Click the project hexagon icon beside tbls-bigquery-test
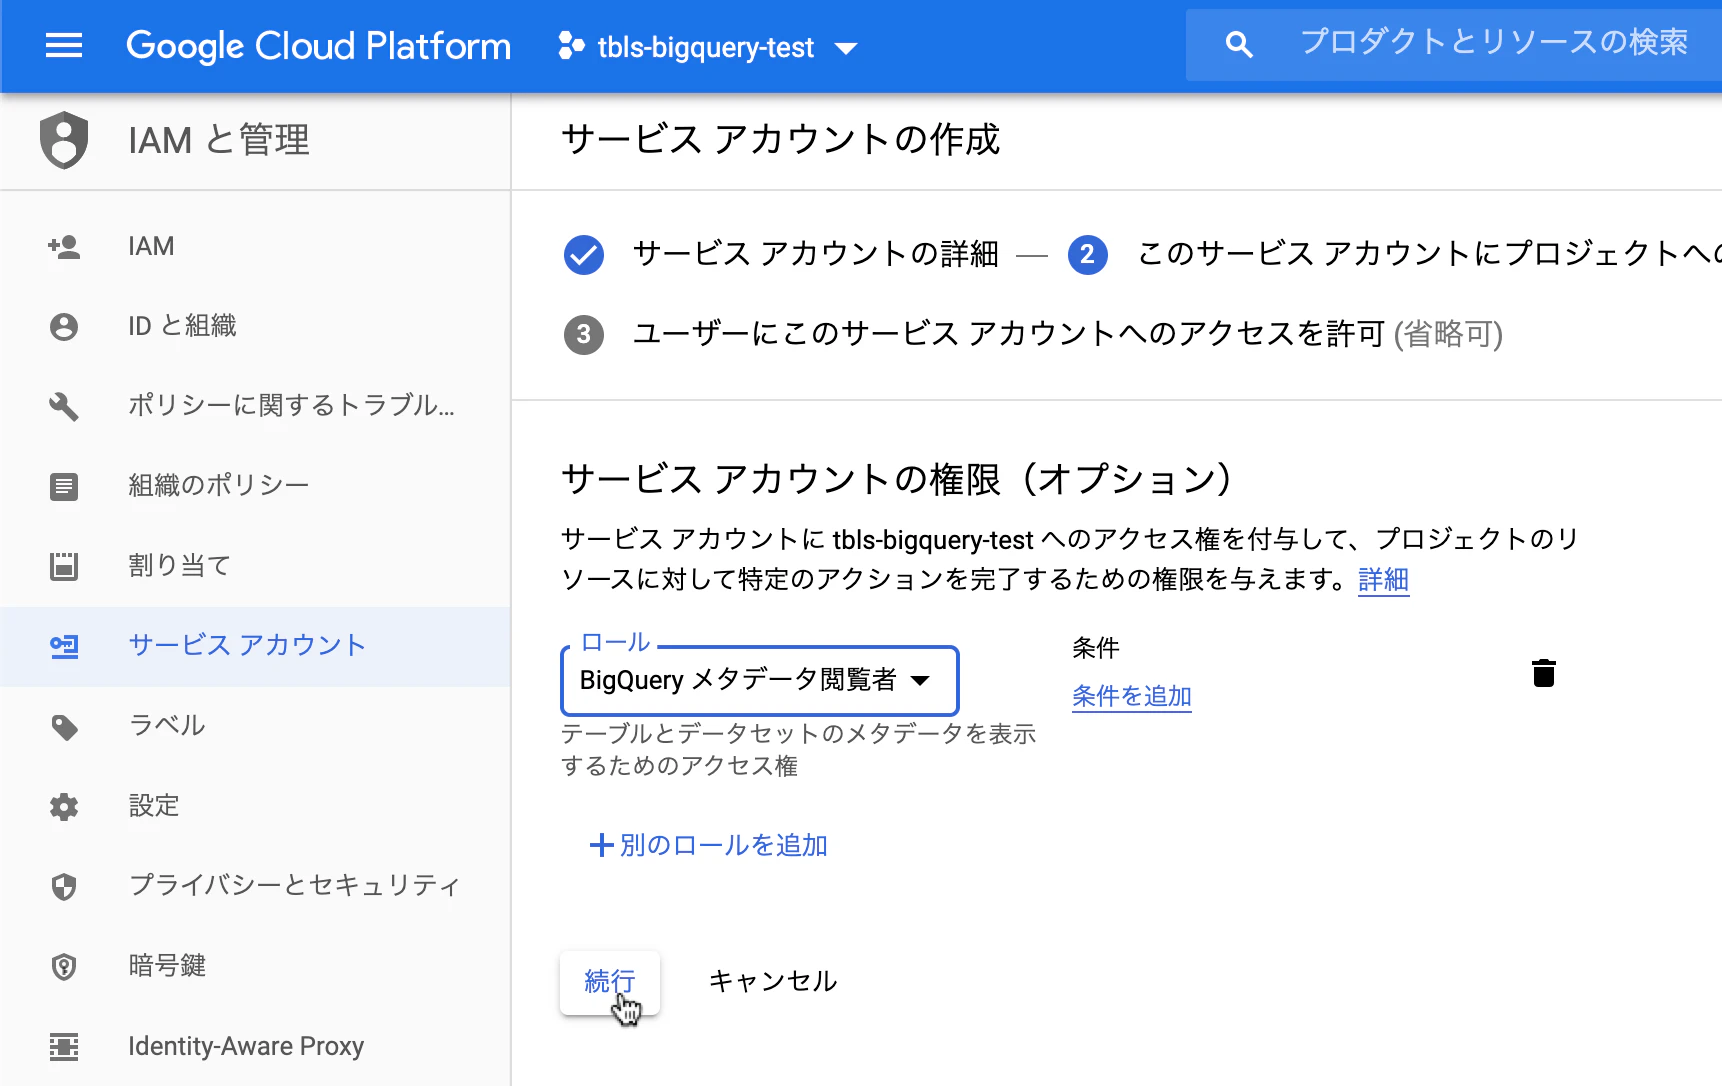This screenshot has width=1722, height=1086. tap(571, 46)
